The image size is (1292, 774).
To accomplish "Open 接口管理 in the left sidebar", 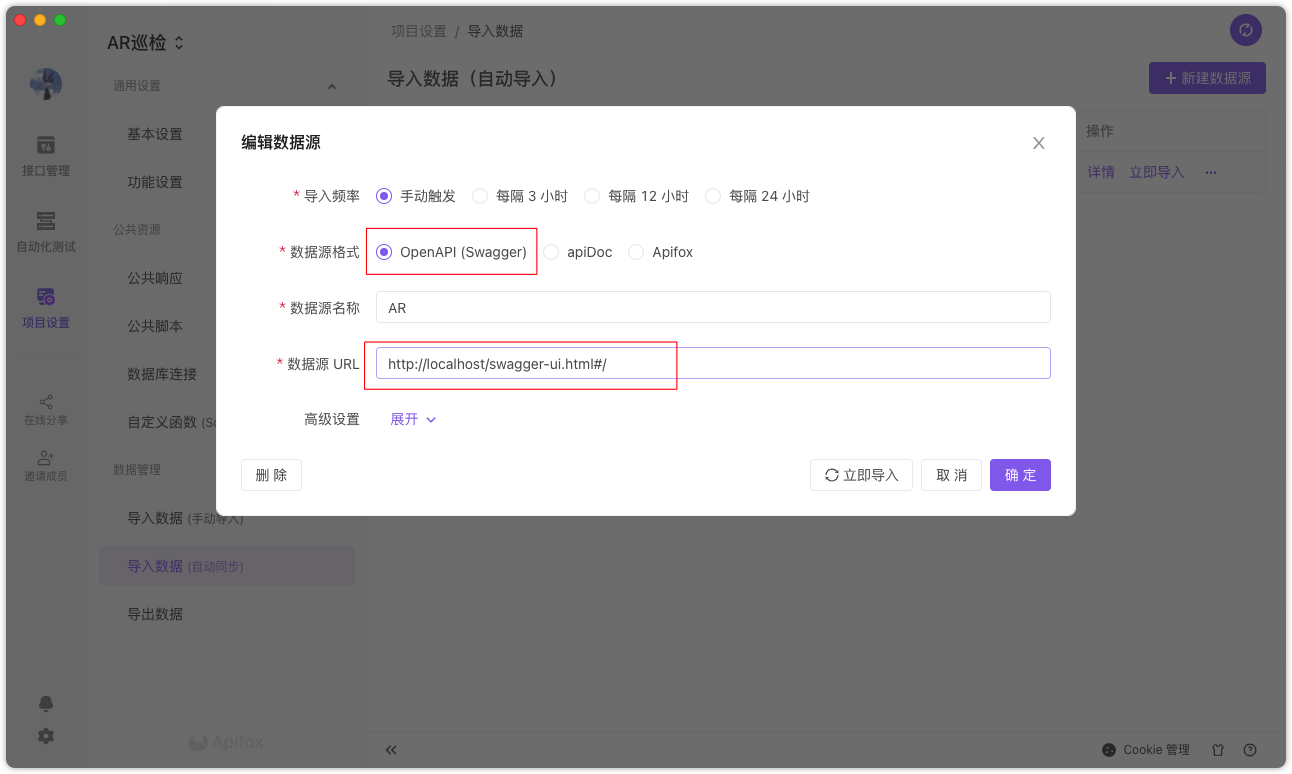I will pyautogui.click(x=46, y=156).
